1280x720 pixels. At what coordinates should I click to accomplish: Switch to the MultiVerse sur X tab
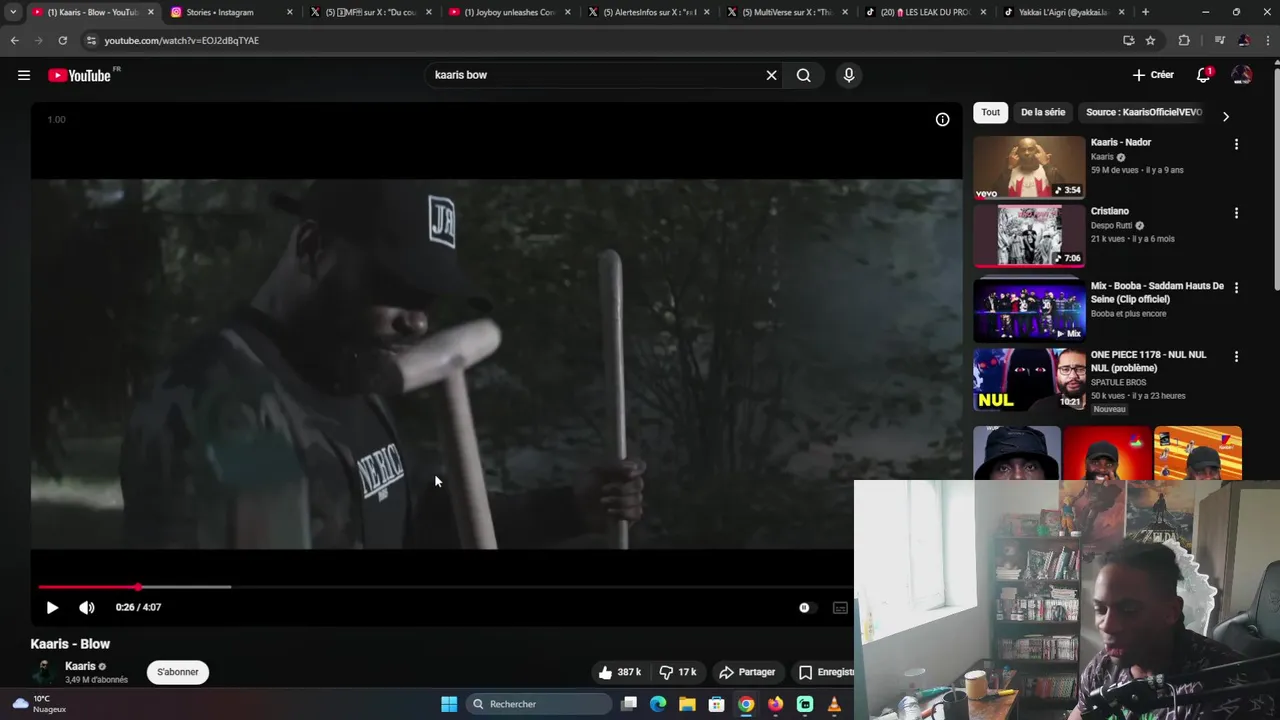(x=788, y=12)
